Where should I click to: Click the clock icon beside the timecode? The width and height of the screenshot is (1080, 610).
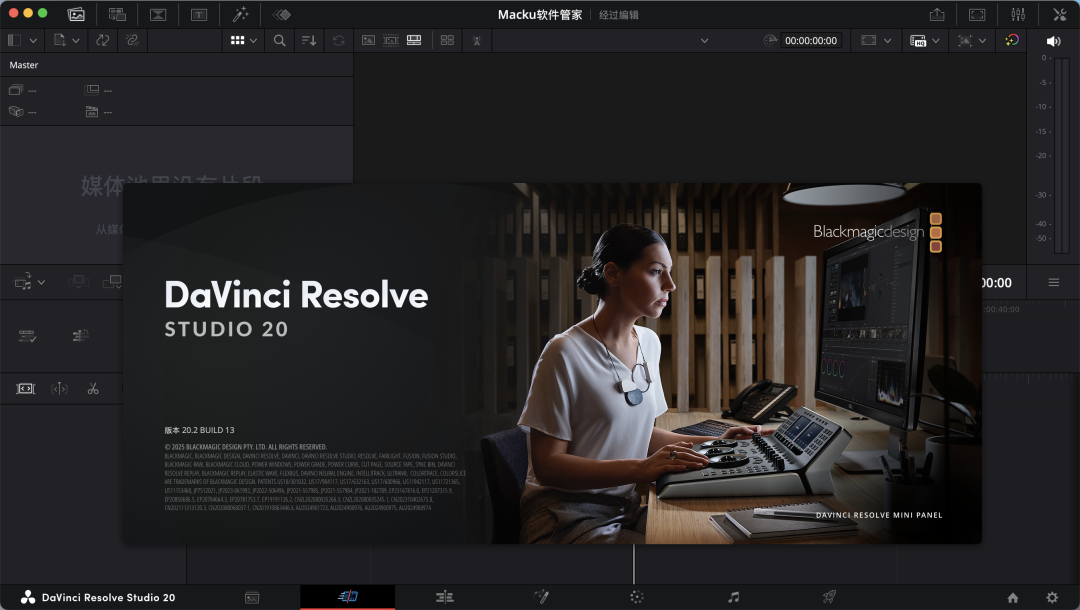coord(771,41)
